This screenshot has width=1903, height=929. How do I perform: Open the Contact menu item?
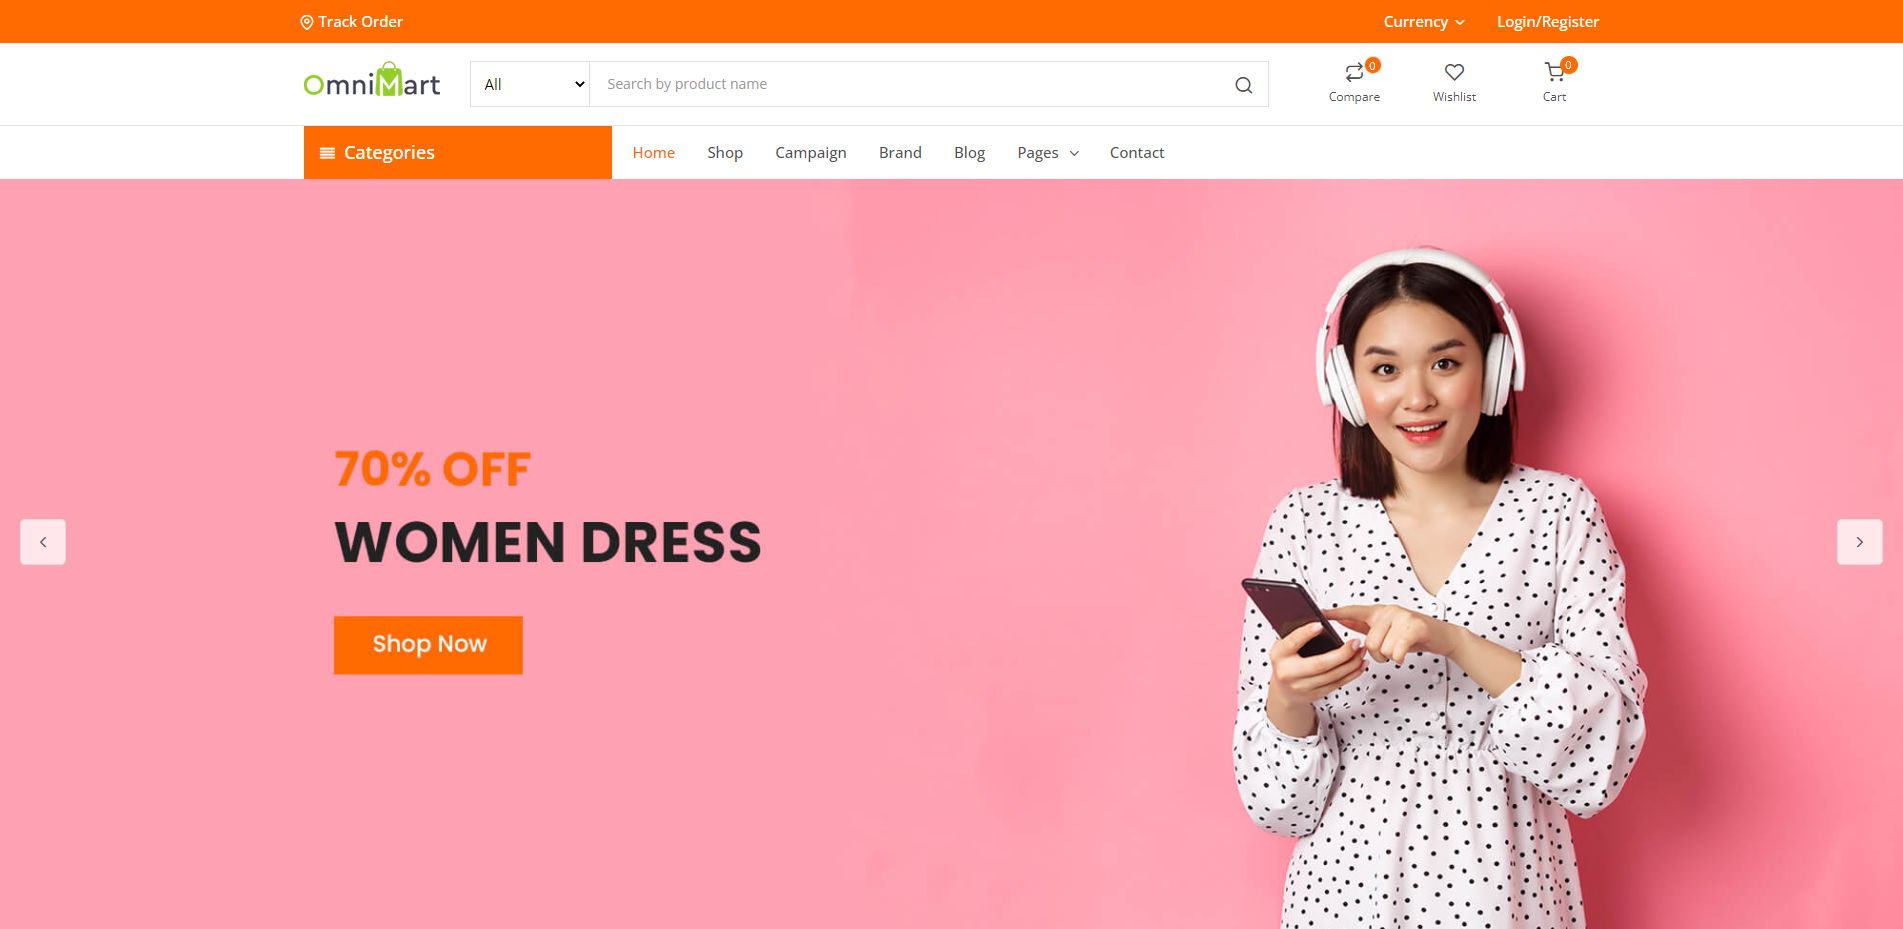(x=1137, y=153)
